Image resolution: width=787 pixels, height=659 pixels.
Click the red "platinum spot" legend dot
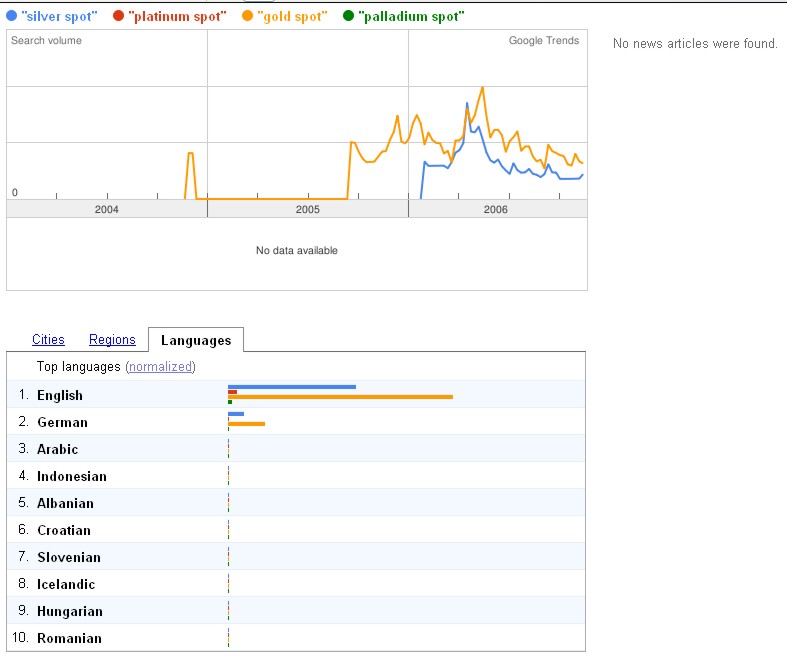pyautogui.click(x=119, y=16)
